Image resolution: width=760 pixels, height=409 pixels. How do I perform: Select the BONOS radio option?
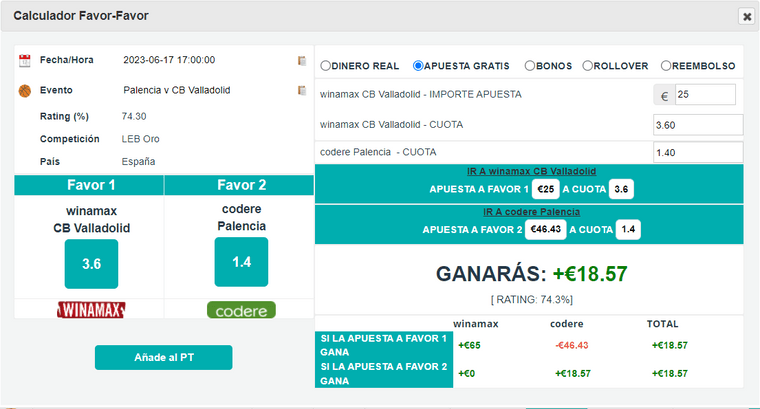[530, 66]
